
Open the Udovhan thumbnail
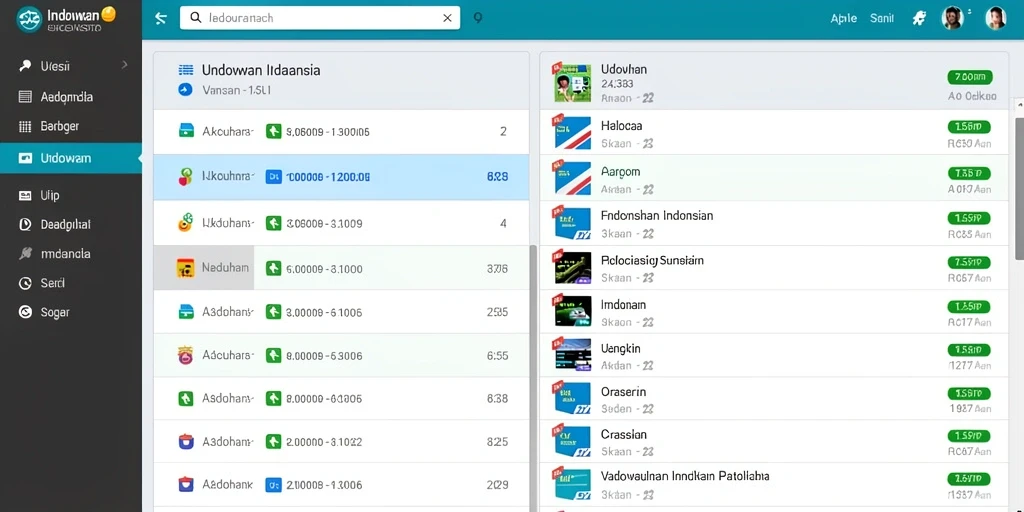tap(572, 82)
